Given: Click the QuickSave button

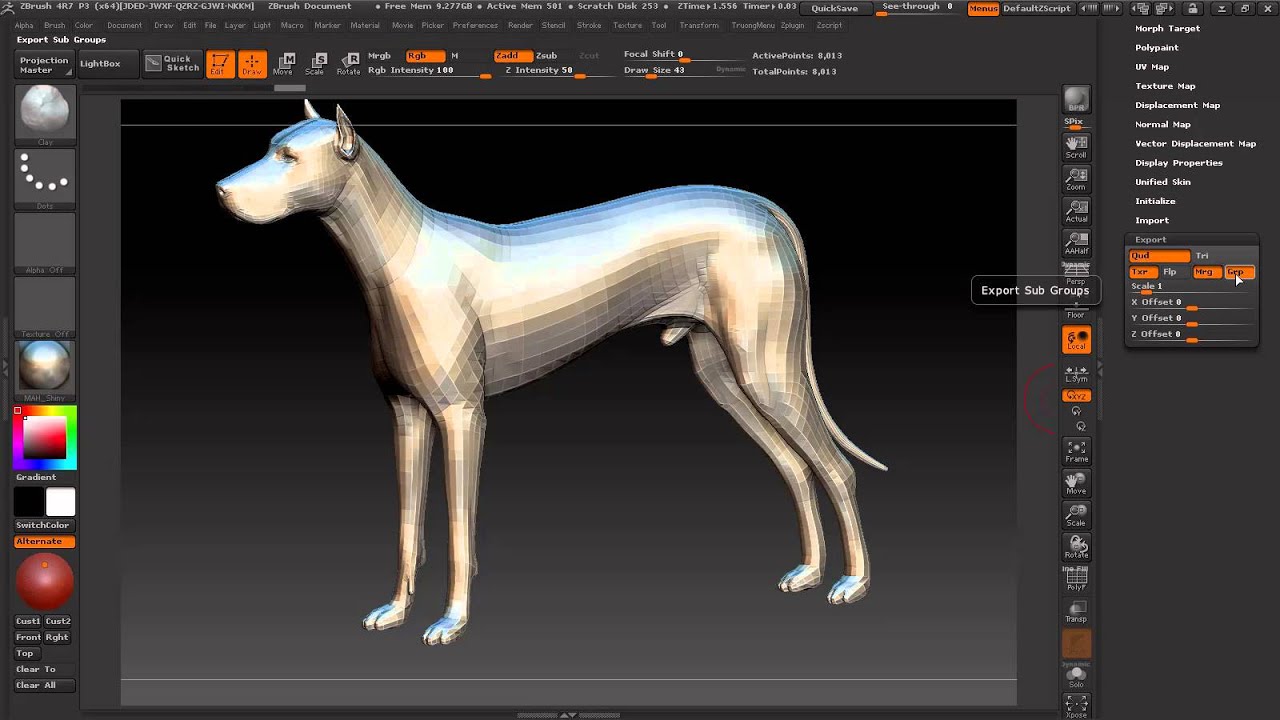Looking at the screenshot, I should 834,8.
